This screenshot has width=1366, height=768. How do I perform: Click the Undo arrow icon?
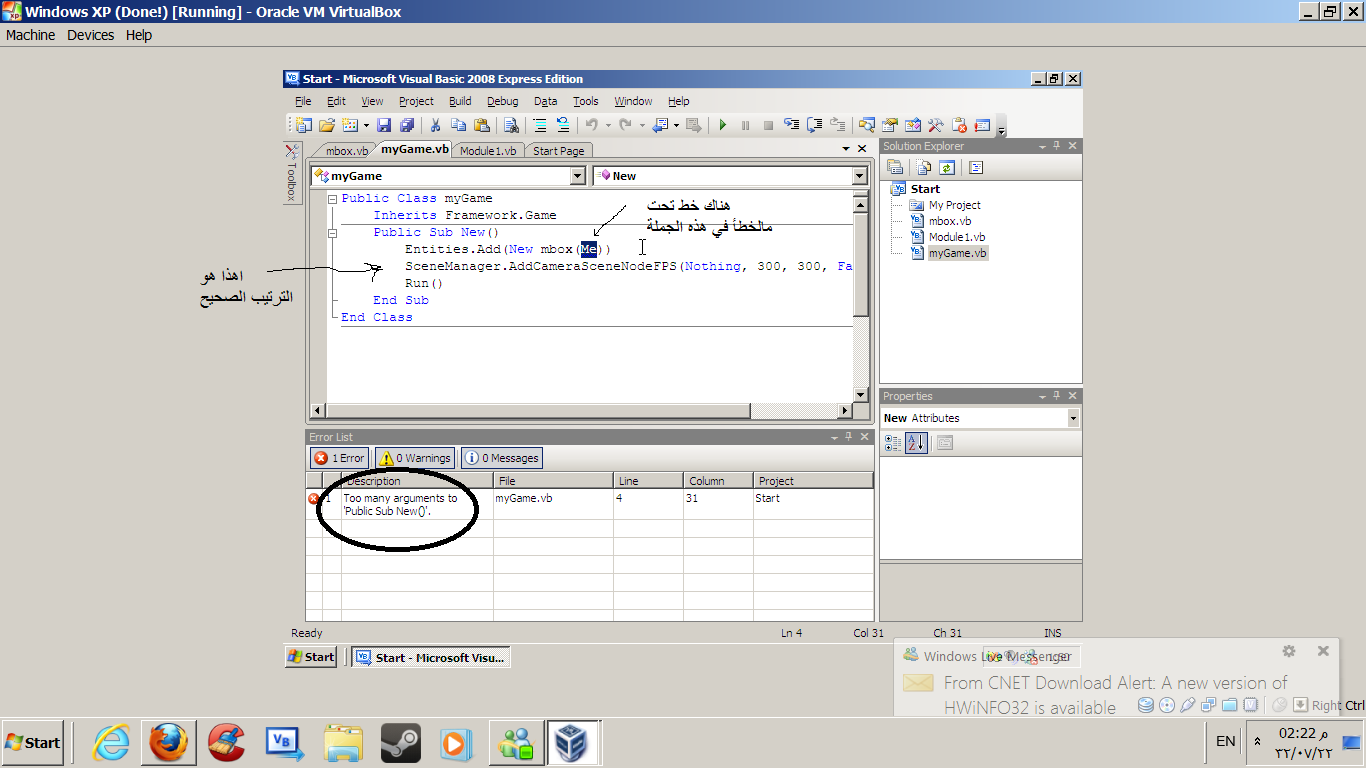(591, 125)
